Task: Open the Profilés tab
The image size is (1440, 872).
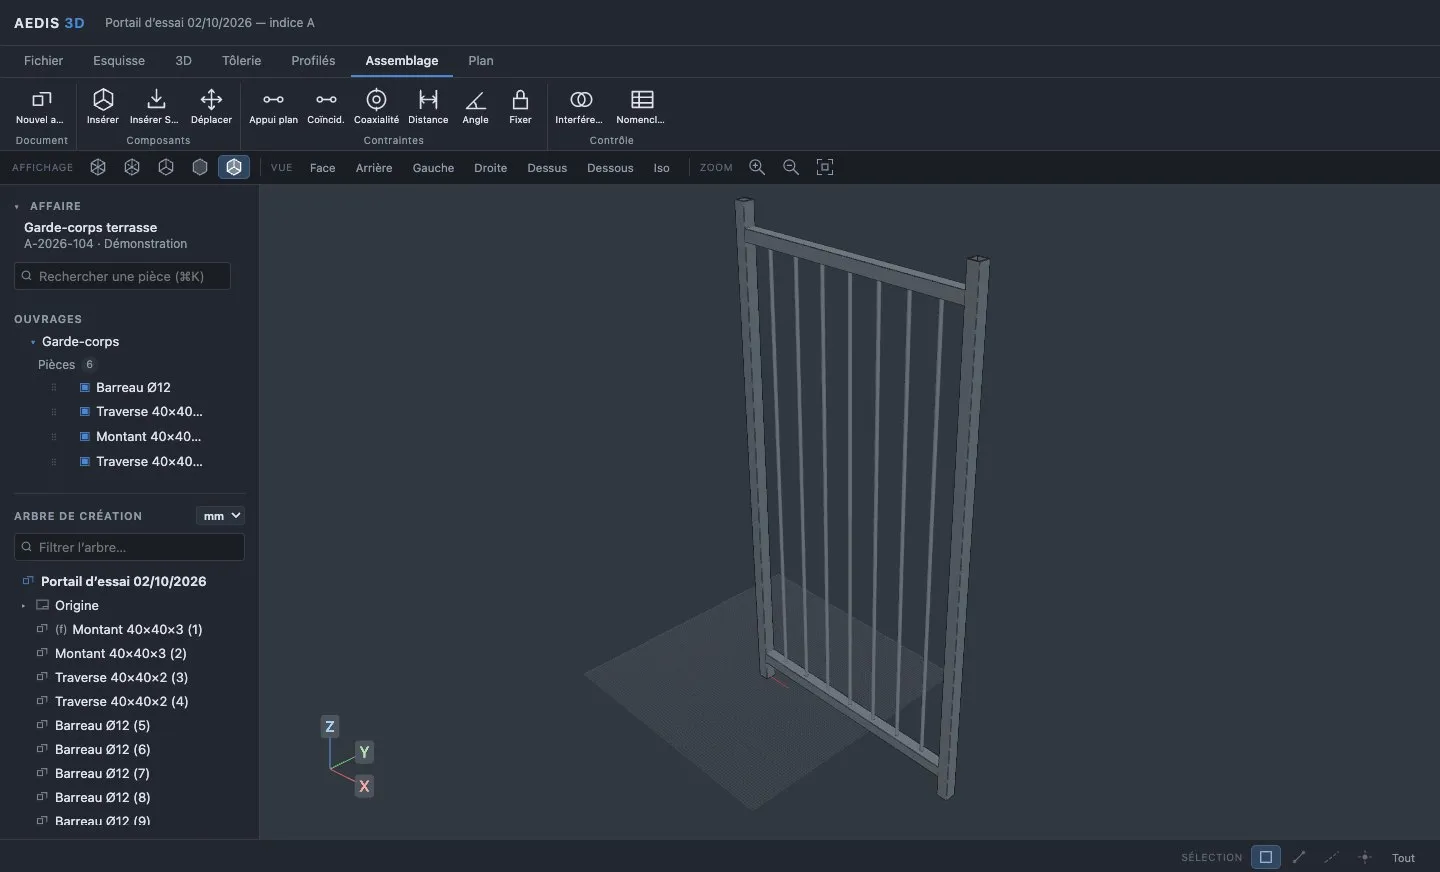Action: tap(313, 61)
